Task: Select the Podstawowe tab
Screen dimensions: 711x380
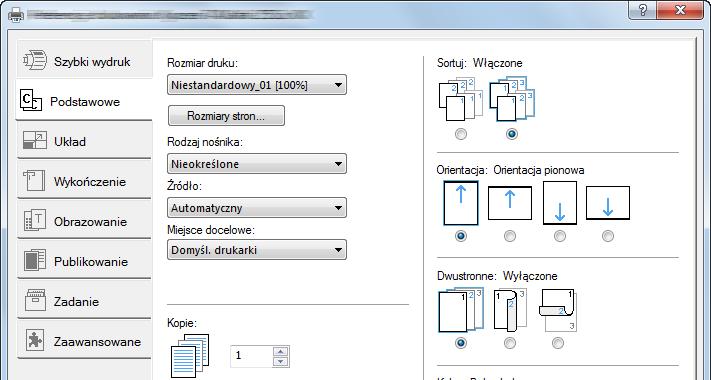Action: click(x=84, y=101)
